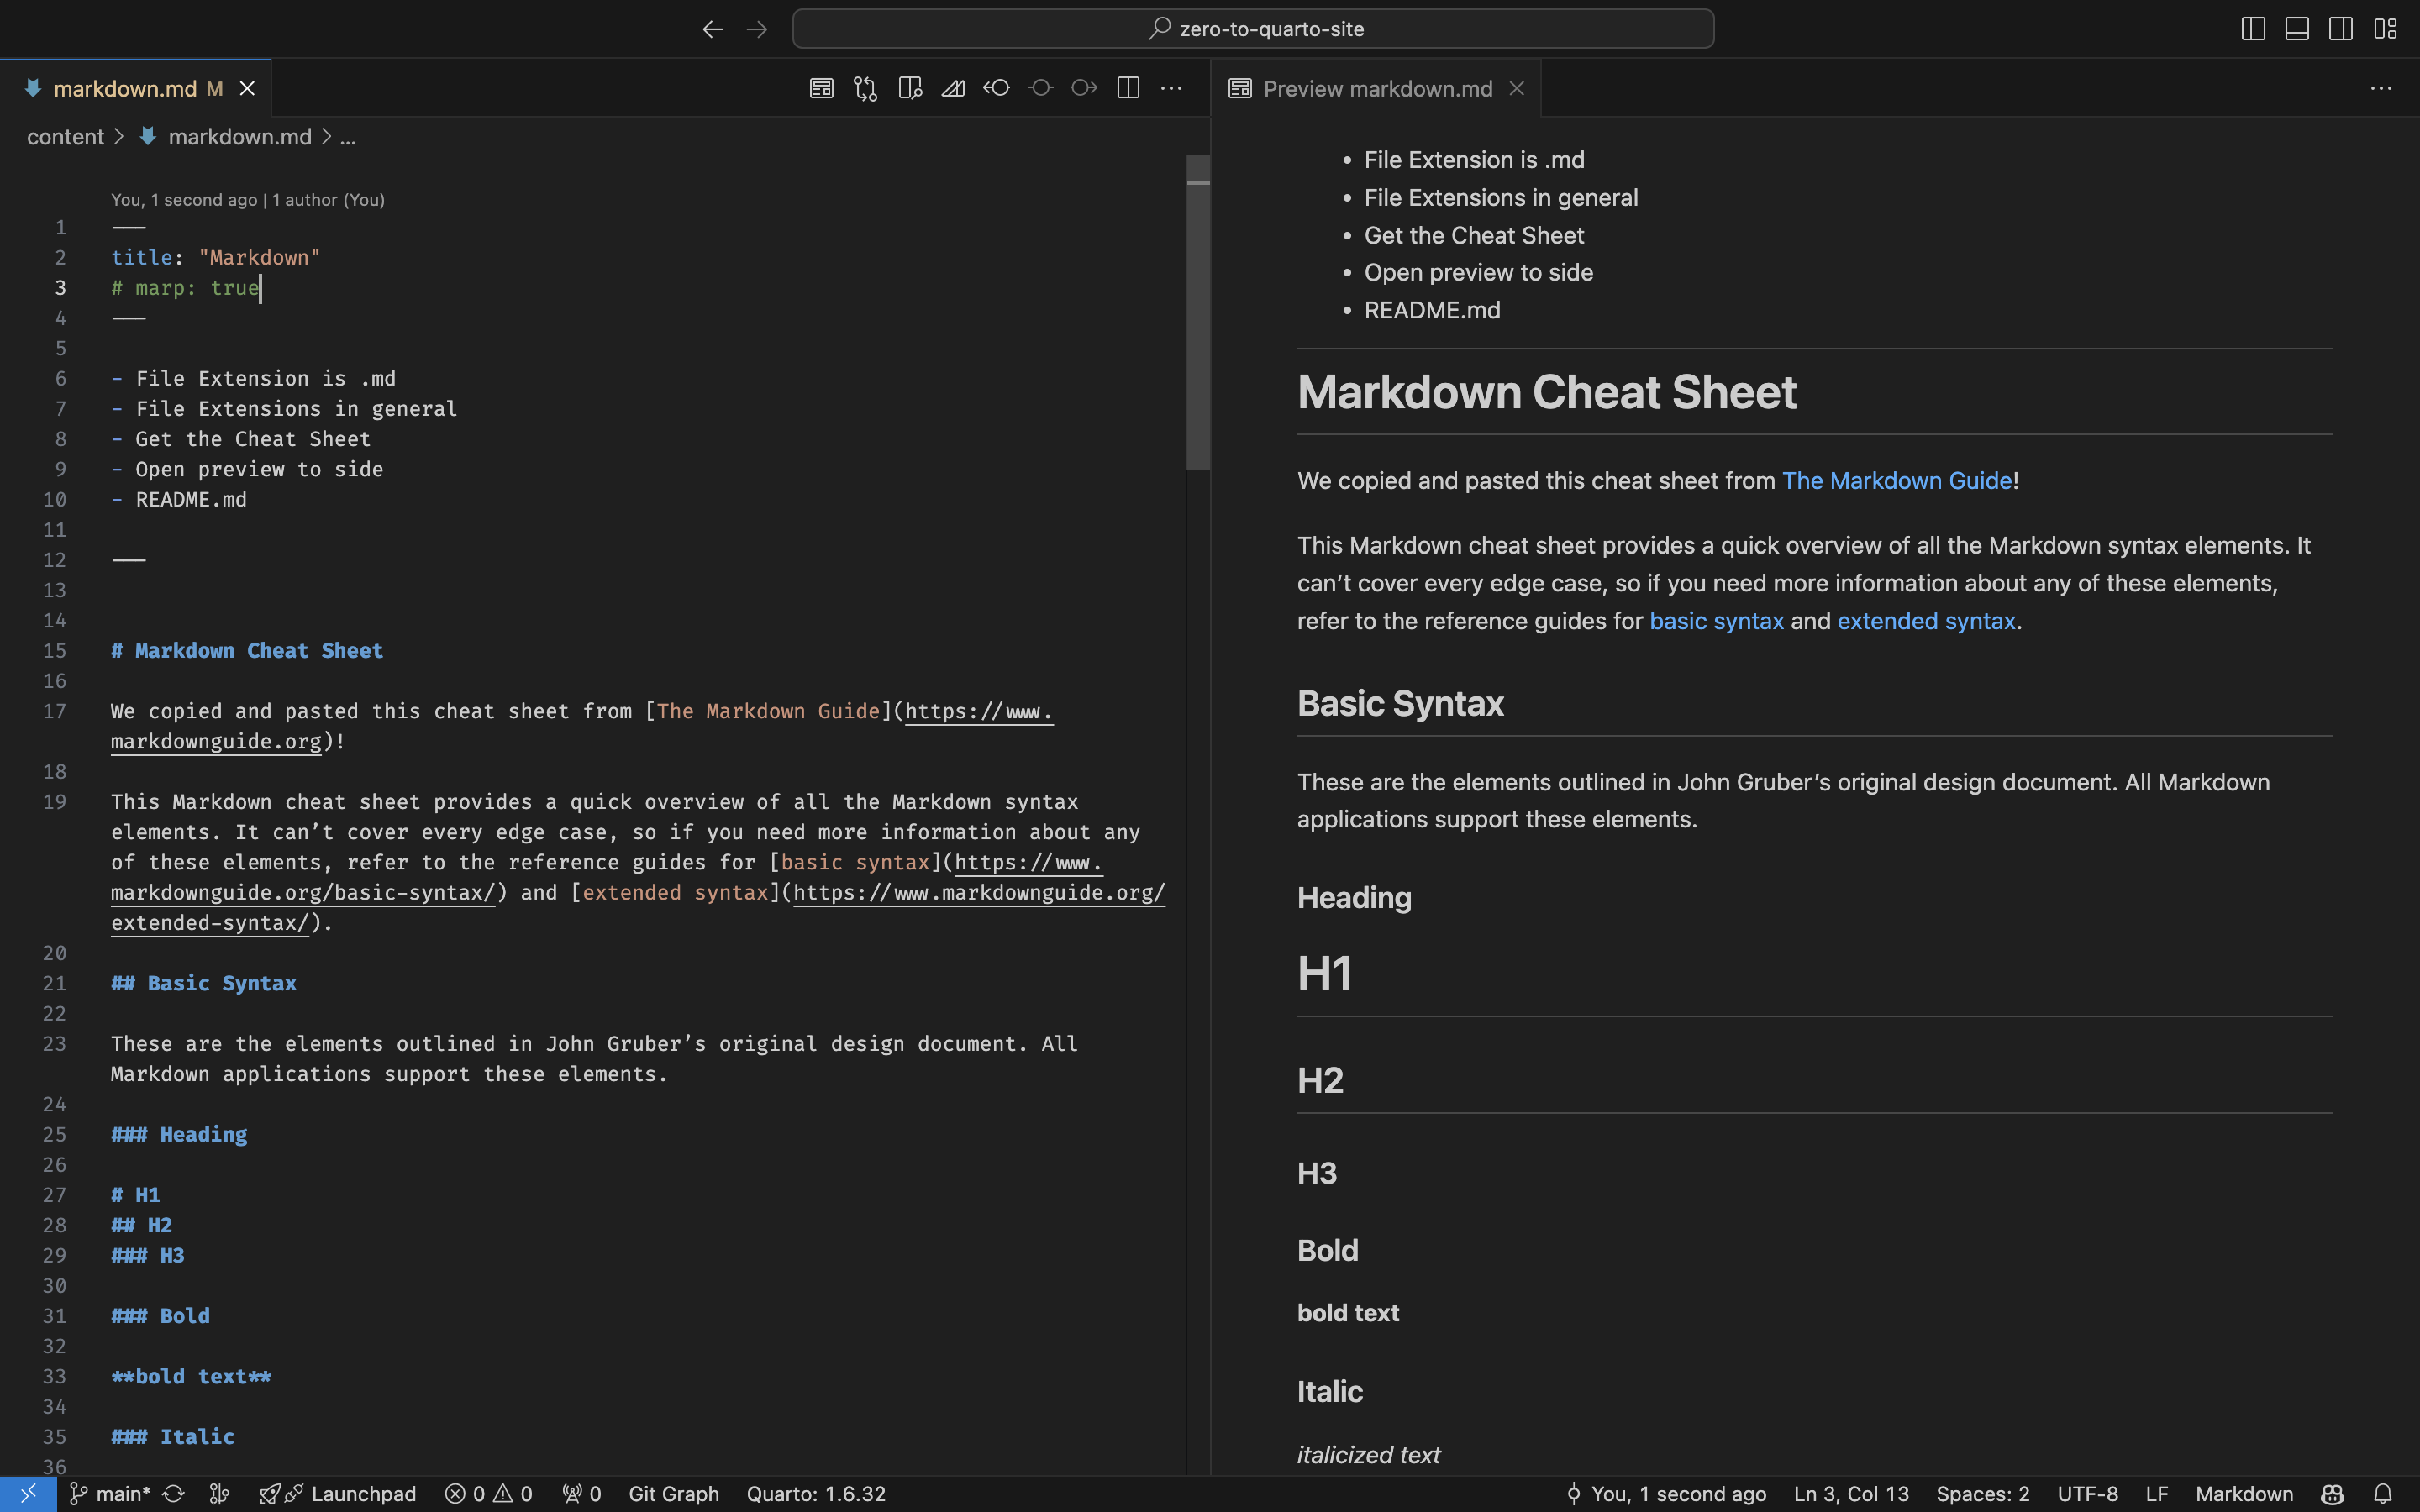This screenshot has width=2420, height=1512.
Task: Click the compare changes (git arrows) icon
Action: 866,88
